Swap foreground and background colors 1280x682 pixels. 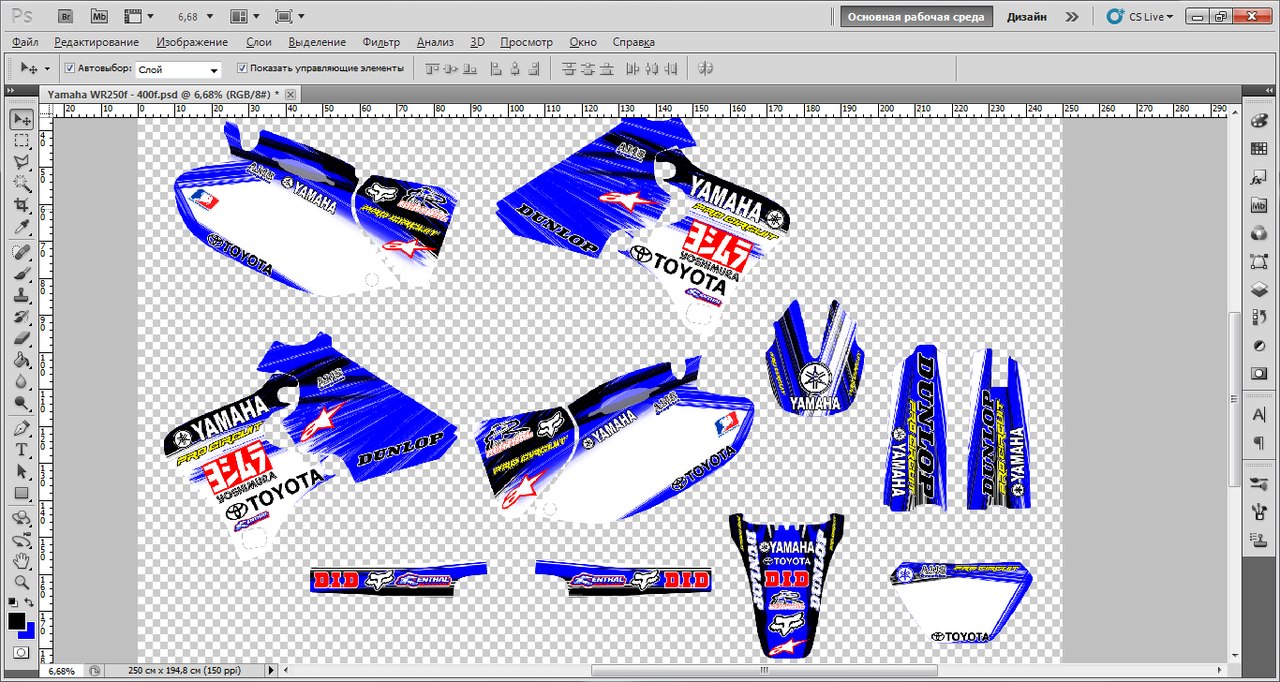[x=30, y=603]
